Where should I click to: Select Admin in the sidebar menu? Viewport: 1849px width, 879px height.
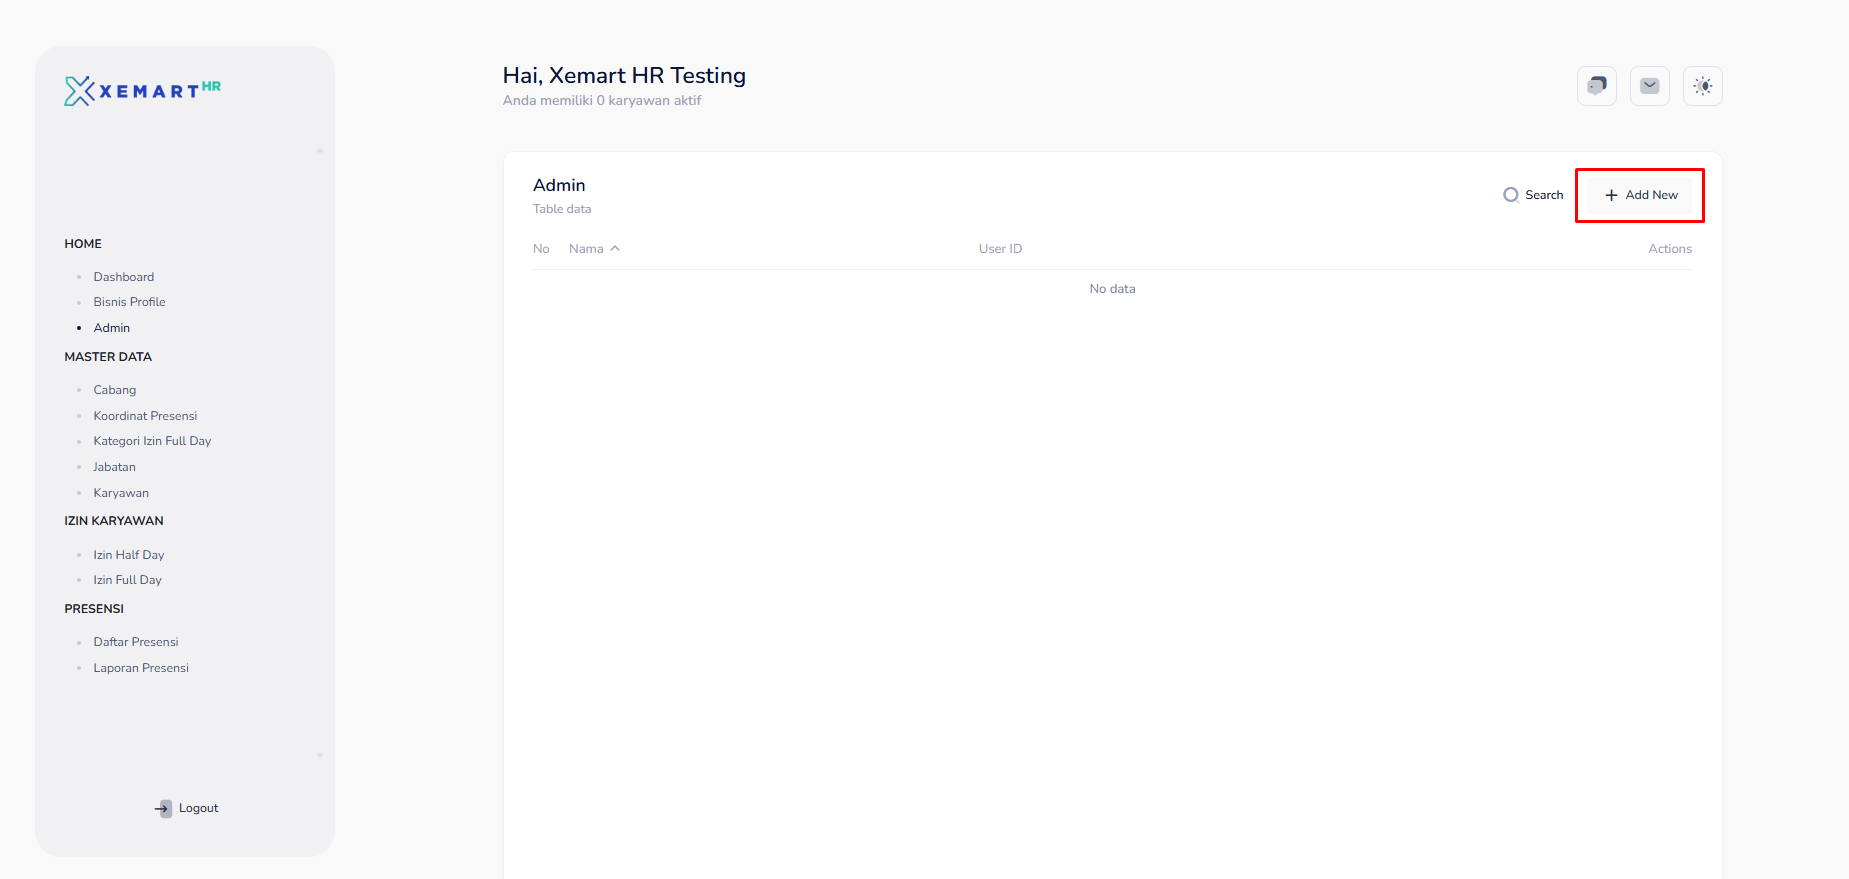pyautogui.click(x=111, y=328)
